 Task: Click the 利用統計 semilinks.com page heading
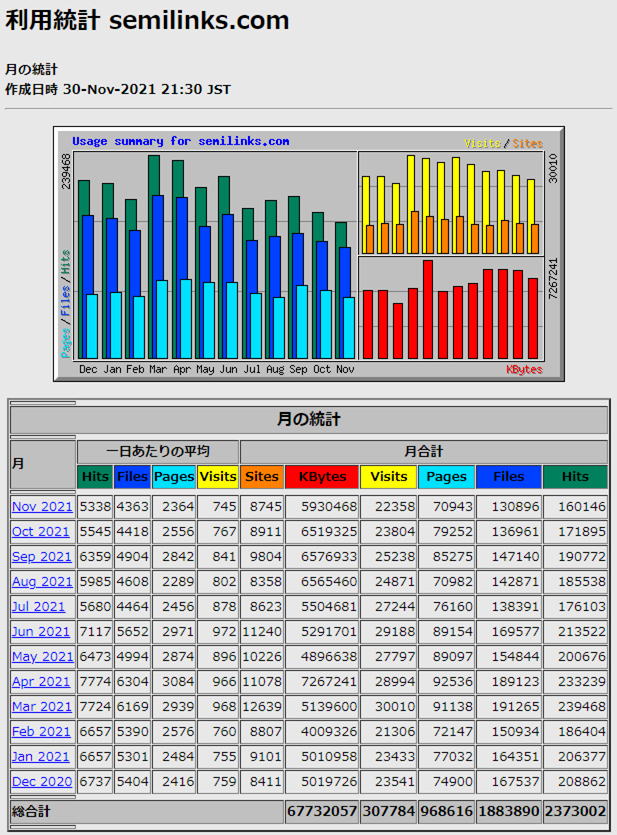coord(147,21)
